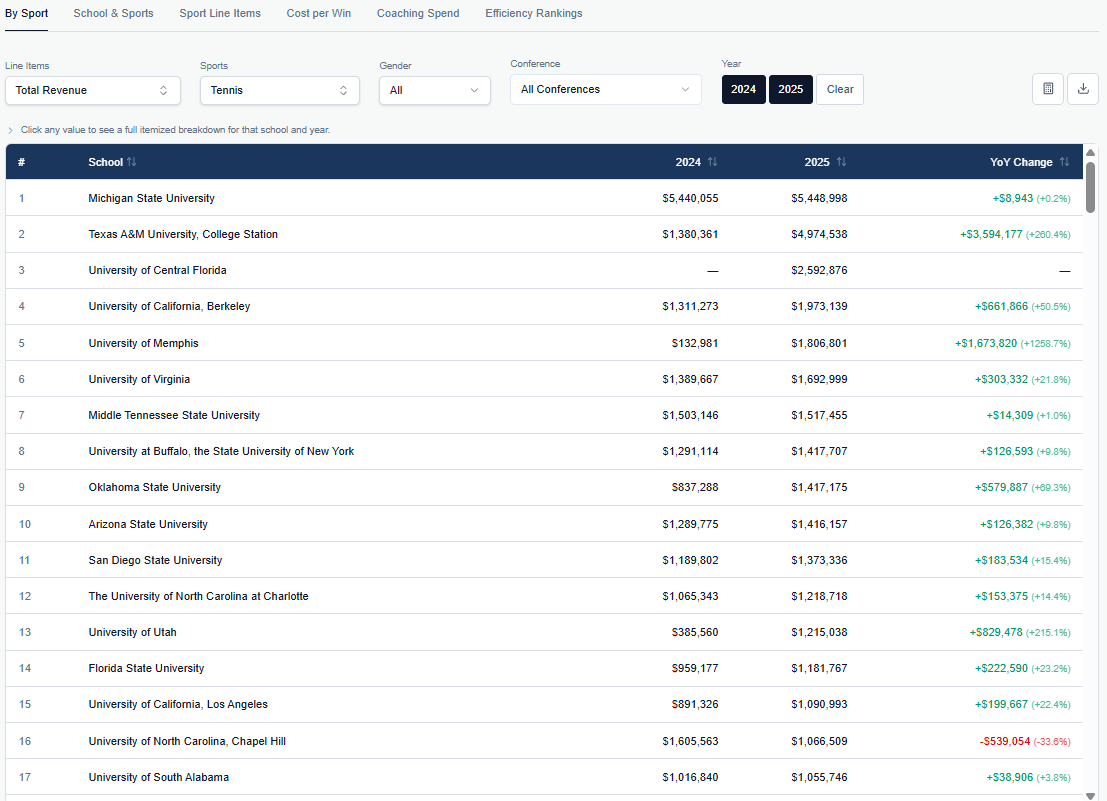The width and height of the screenshot is (1107, 801).
Task: Expand the itemized breakdown hint chevron
Action: pyautogui.click(x=10, y=130)
